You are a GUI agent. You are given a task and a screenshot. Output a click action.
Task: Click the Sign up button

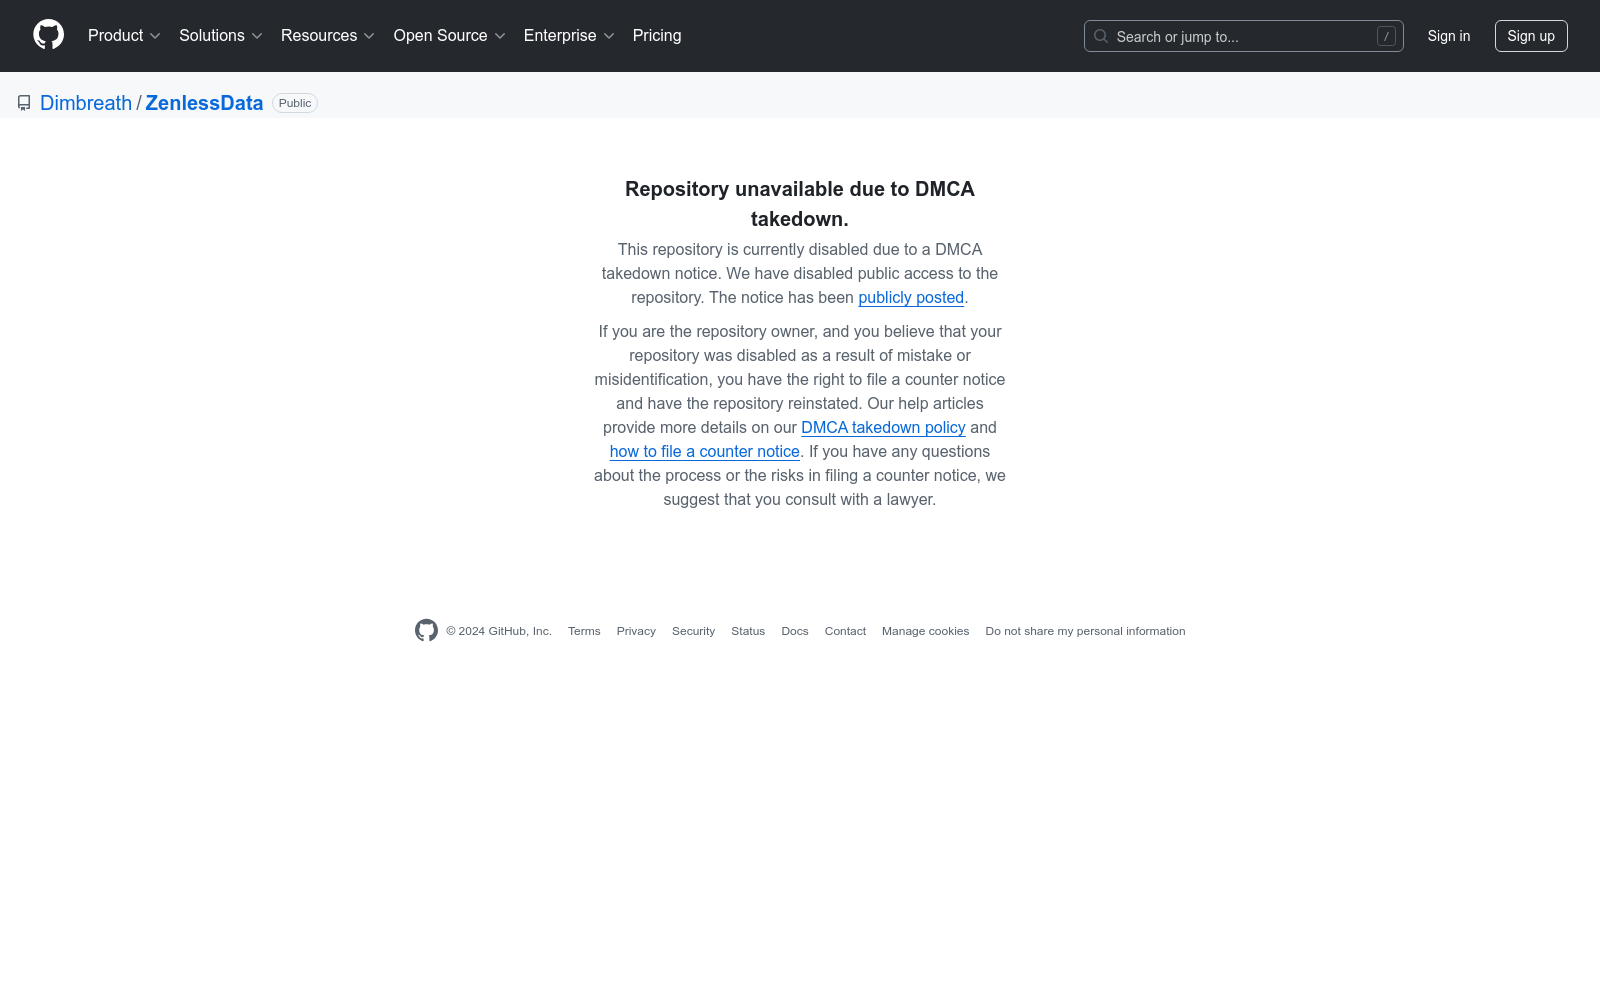coord(1530,36)
